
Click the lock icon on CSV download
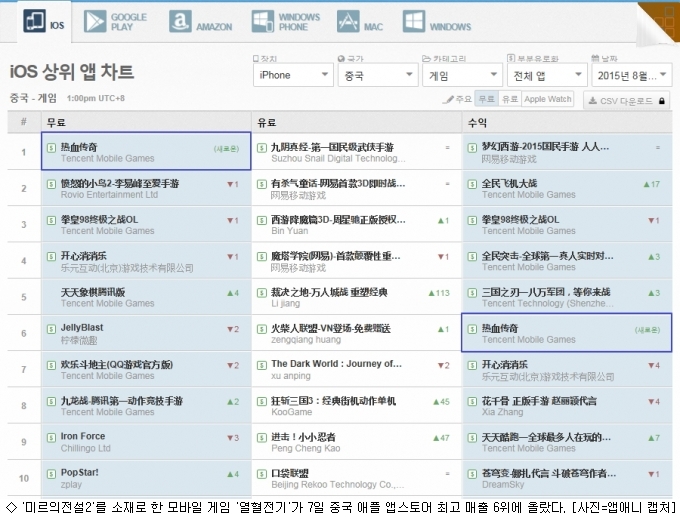pos(661,101)
